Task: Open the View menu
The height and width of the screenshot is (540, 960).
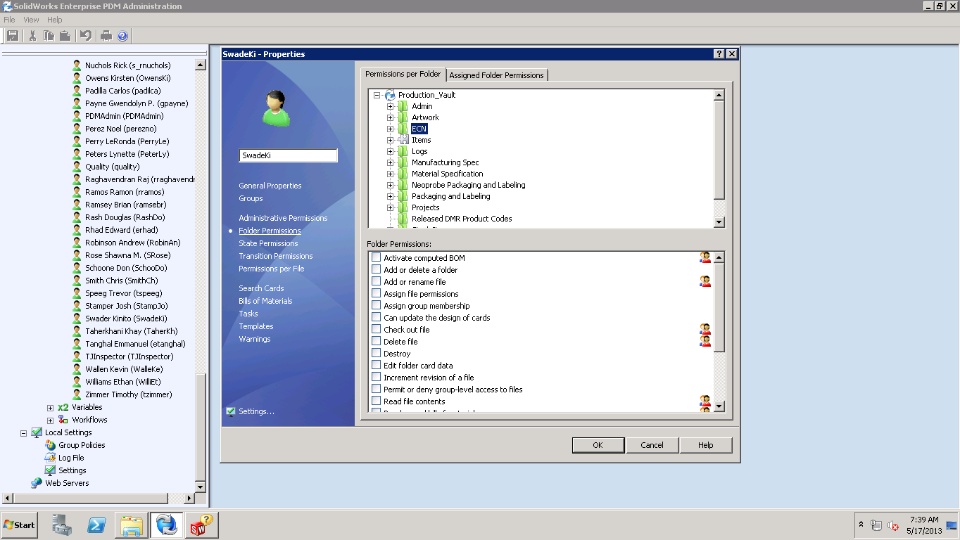Action: (31, 20)
